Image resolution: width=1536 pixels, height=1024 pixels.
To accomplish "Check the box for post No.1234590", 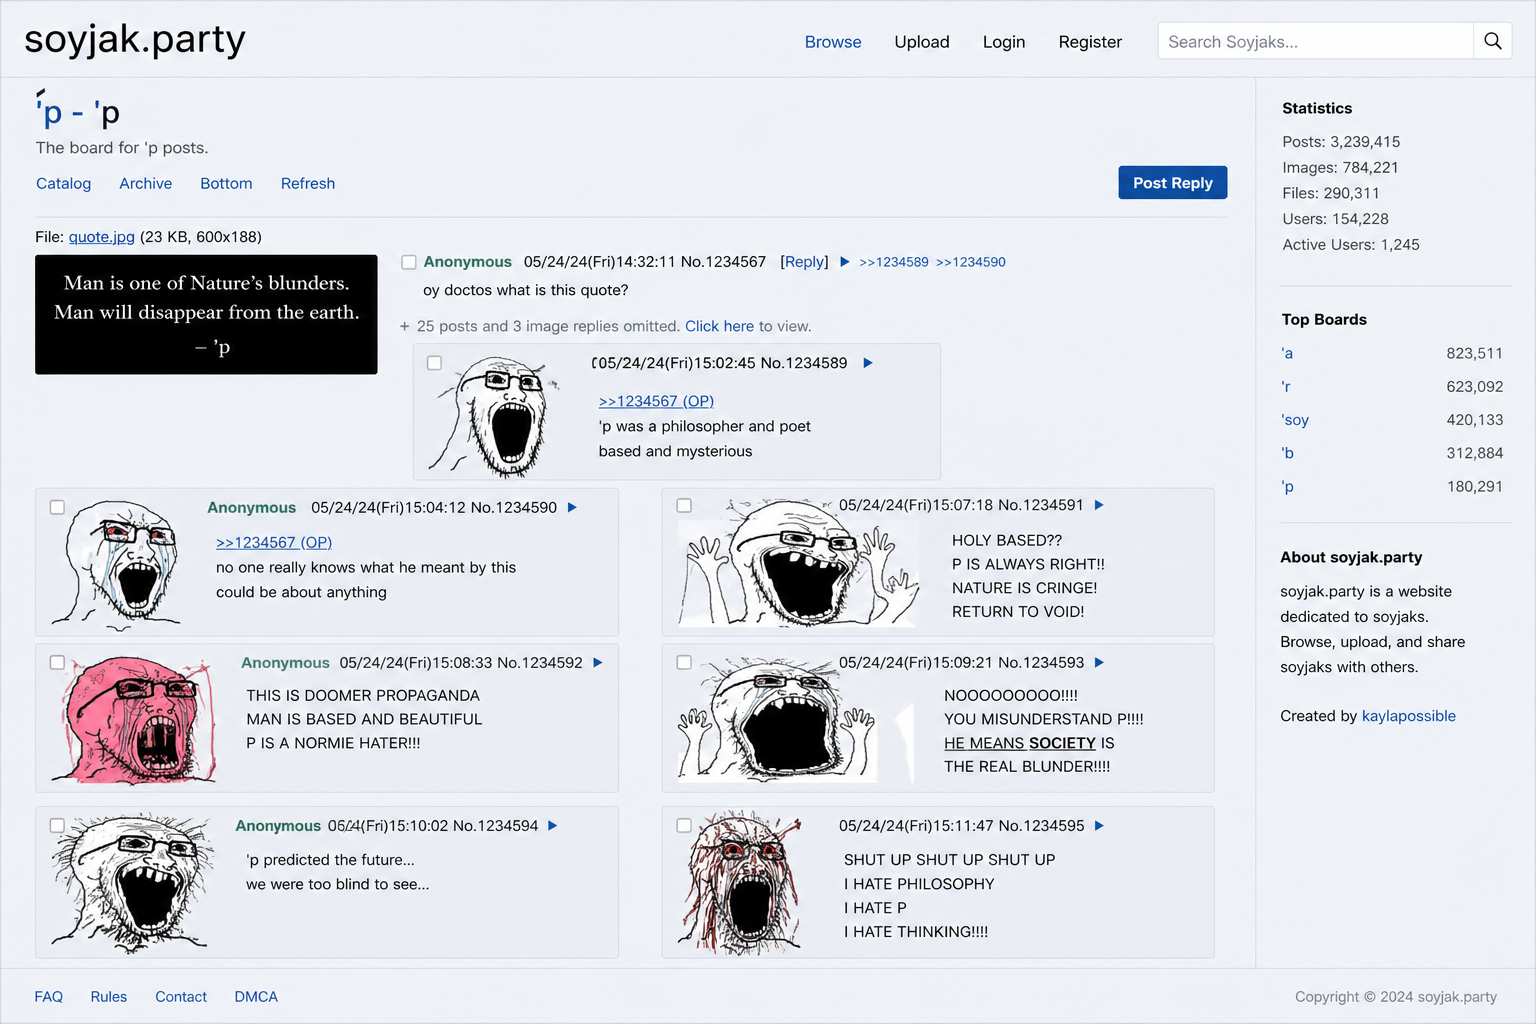I will [x=58, y=507].
